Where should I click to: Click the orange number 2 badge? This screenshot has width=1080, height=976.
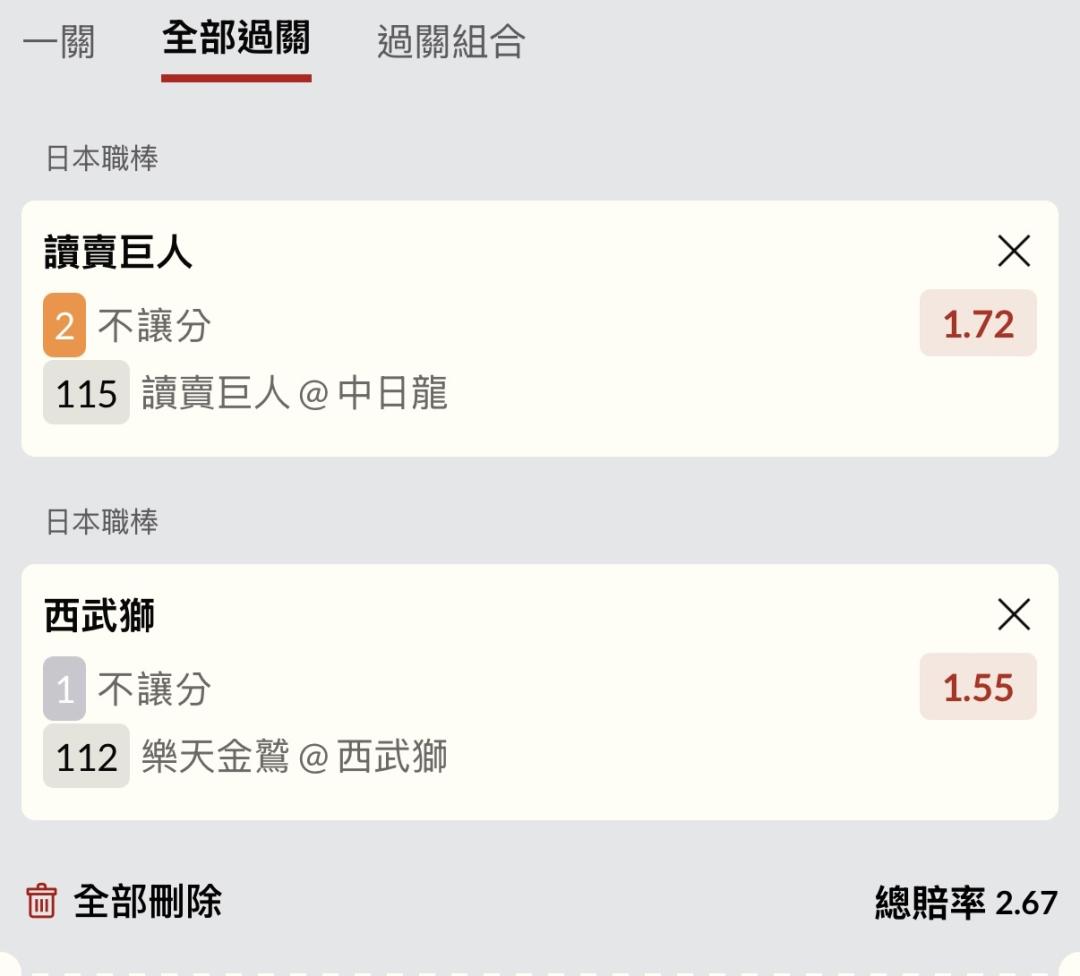pos(65,325)
